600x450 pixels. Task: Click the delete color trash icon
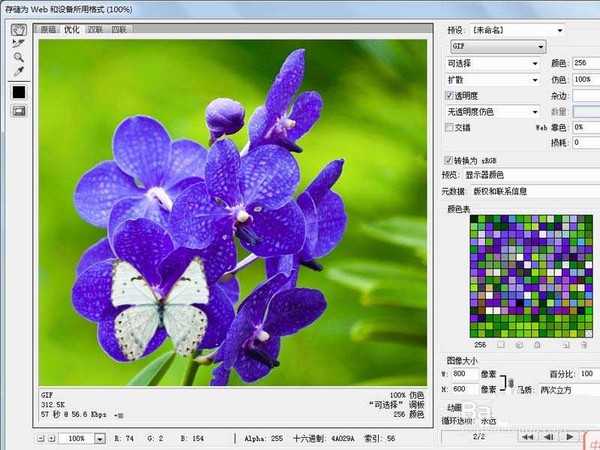[584, 345]
